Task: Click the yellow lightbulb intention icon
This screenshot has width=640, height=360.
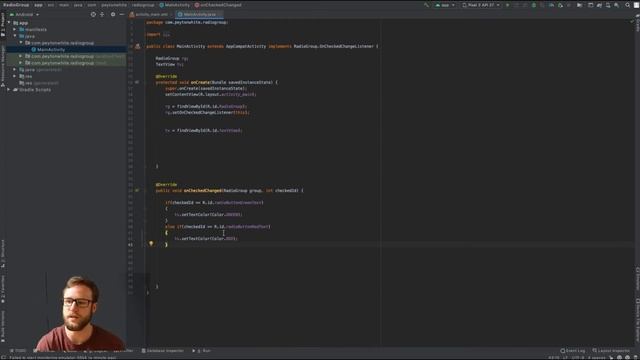Action: (x=151, y=244)
